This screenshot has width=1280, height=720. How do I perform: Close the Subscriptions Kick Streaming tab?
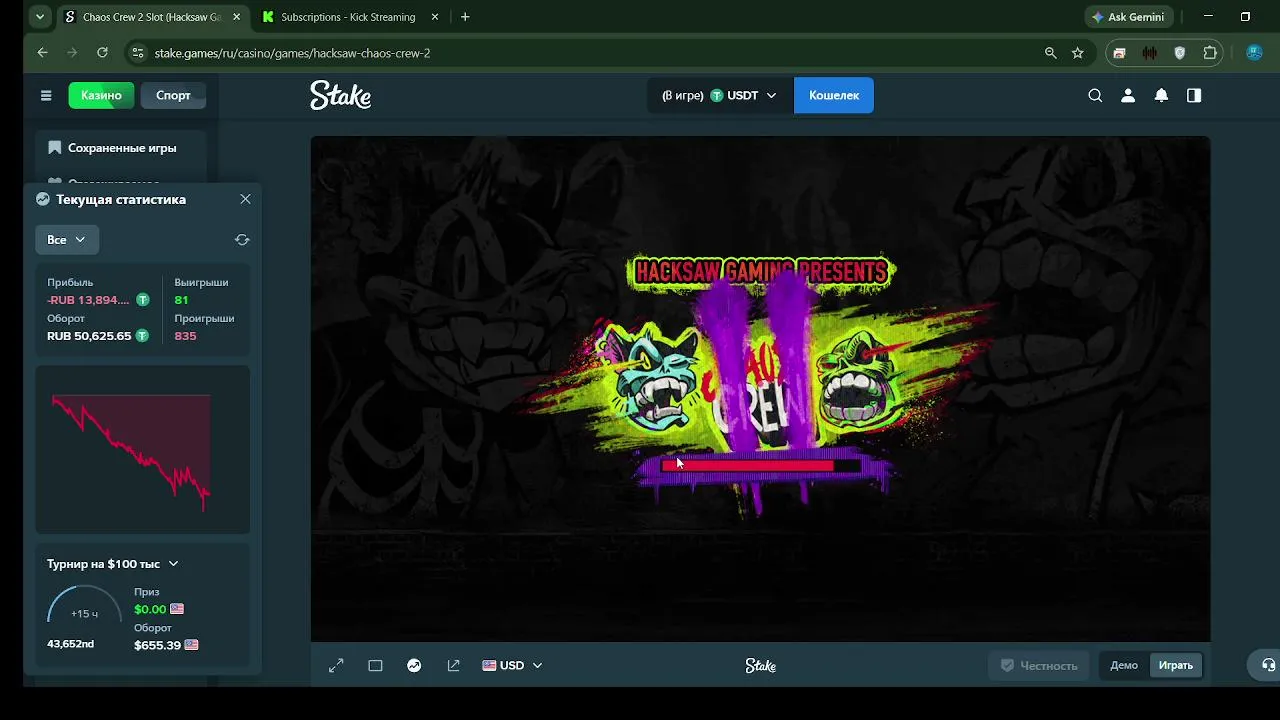(434, 17)
